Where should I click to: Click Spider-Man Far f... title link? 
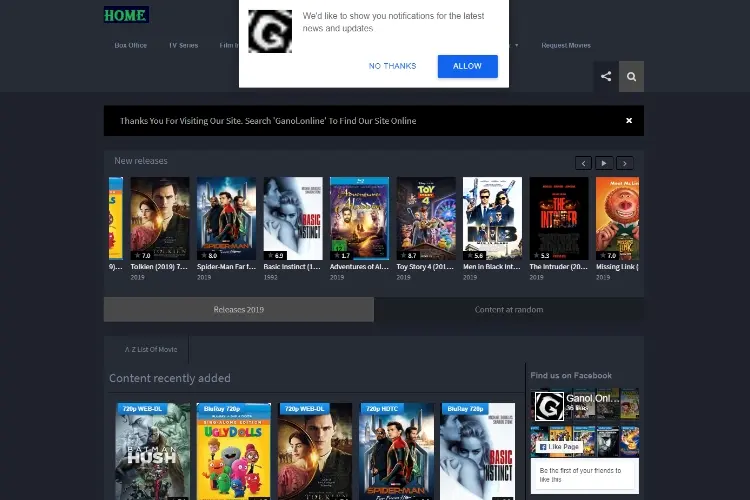pos(226,267)
